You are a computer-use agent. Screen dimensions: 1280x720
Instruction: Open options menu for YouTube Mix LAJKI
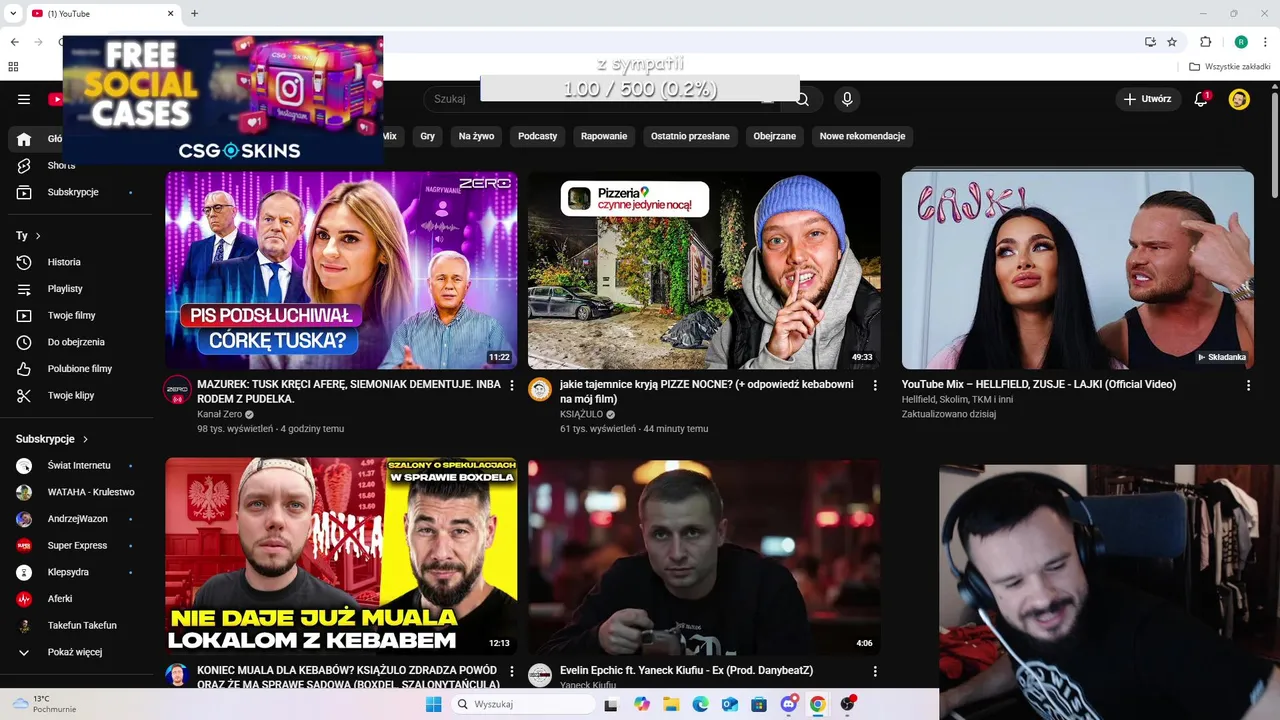click(x=1248, y=385)
